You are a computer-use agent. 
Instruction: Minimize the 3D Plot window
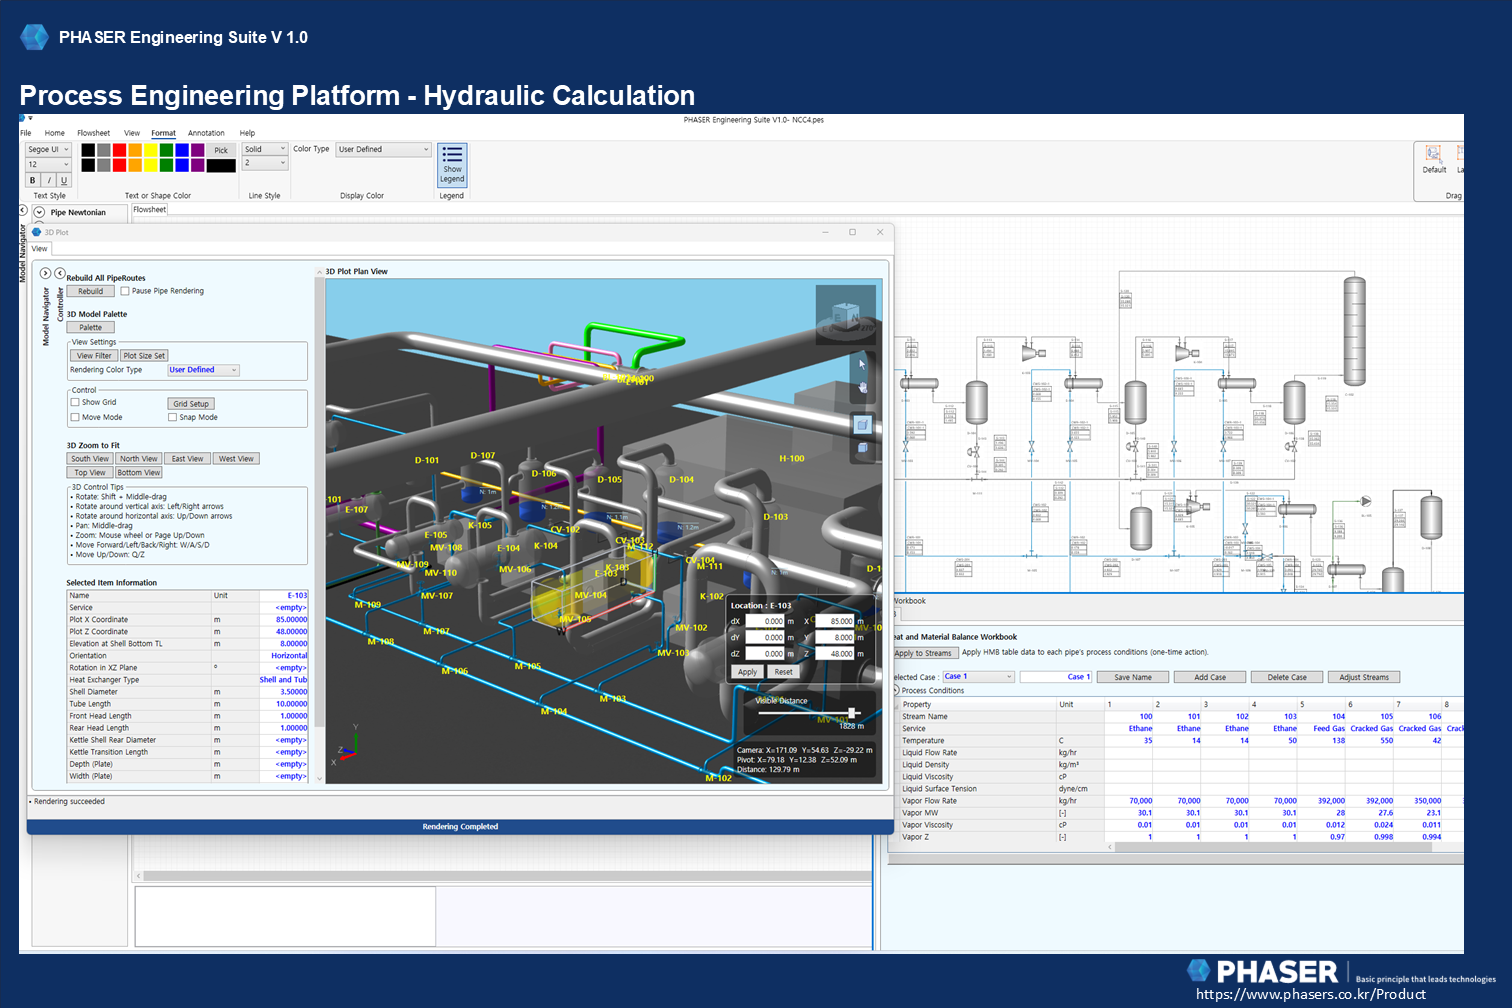point(826,232)
